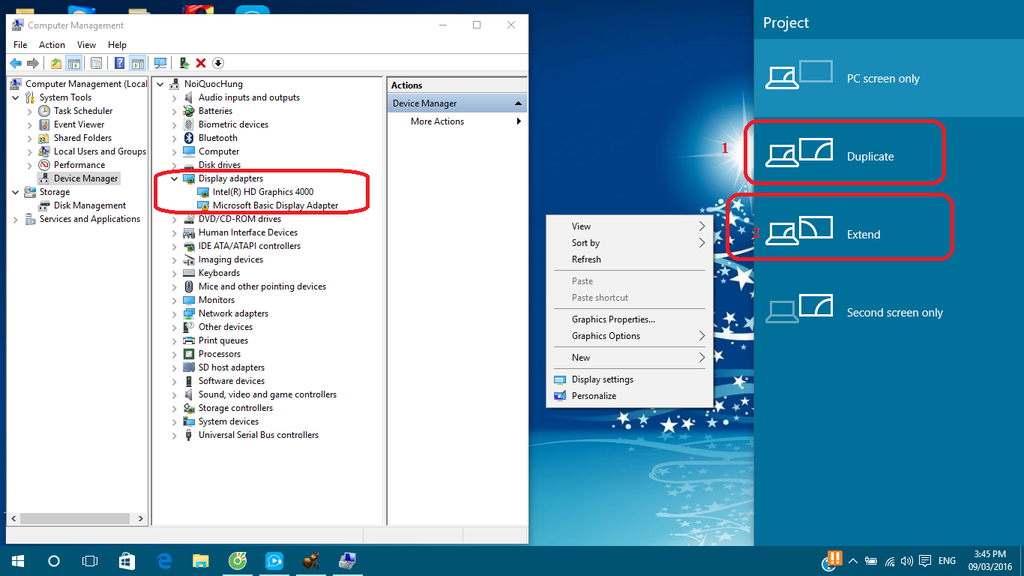The height and width of the screenshot is (576, 1024).
Task: Collapse the Device Manager actions header arrow
Action: [x=518, y=103]
